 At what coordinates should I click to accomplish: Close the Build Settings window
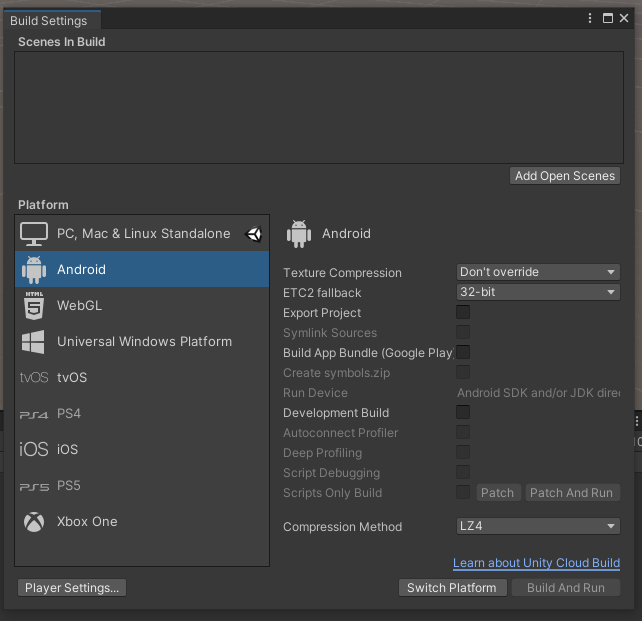click(x=624, y=18)
